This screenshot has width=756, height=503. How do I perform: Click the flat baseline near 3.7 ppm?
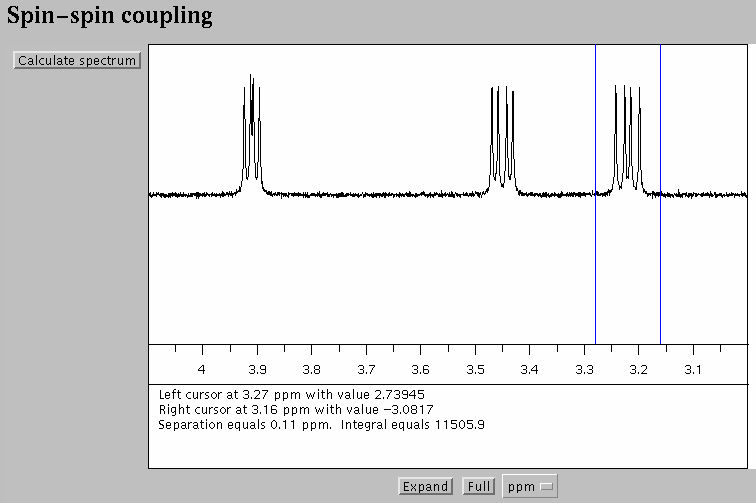pyautogui.click(x=366, y=194)
